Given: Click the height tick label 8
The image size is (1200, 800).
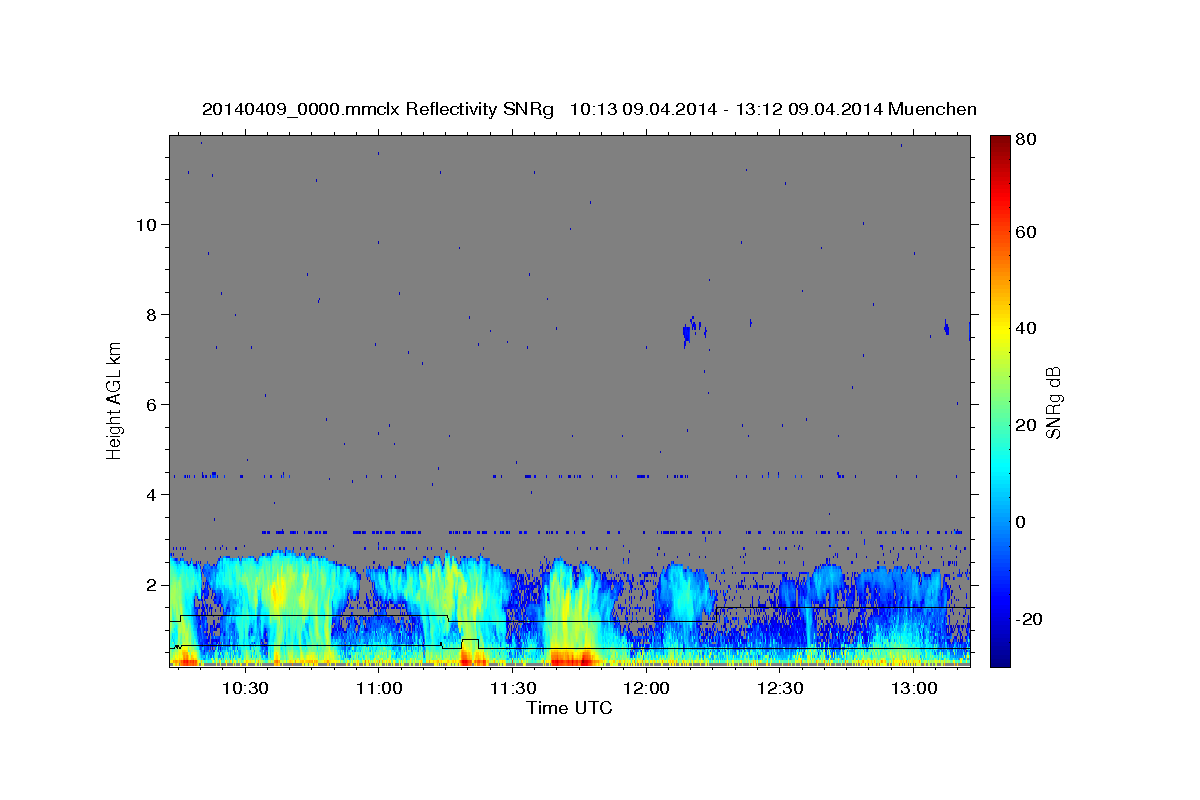Looking at the screenshot, I should coord(152,315).
